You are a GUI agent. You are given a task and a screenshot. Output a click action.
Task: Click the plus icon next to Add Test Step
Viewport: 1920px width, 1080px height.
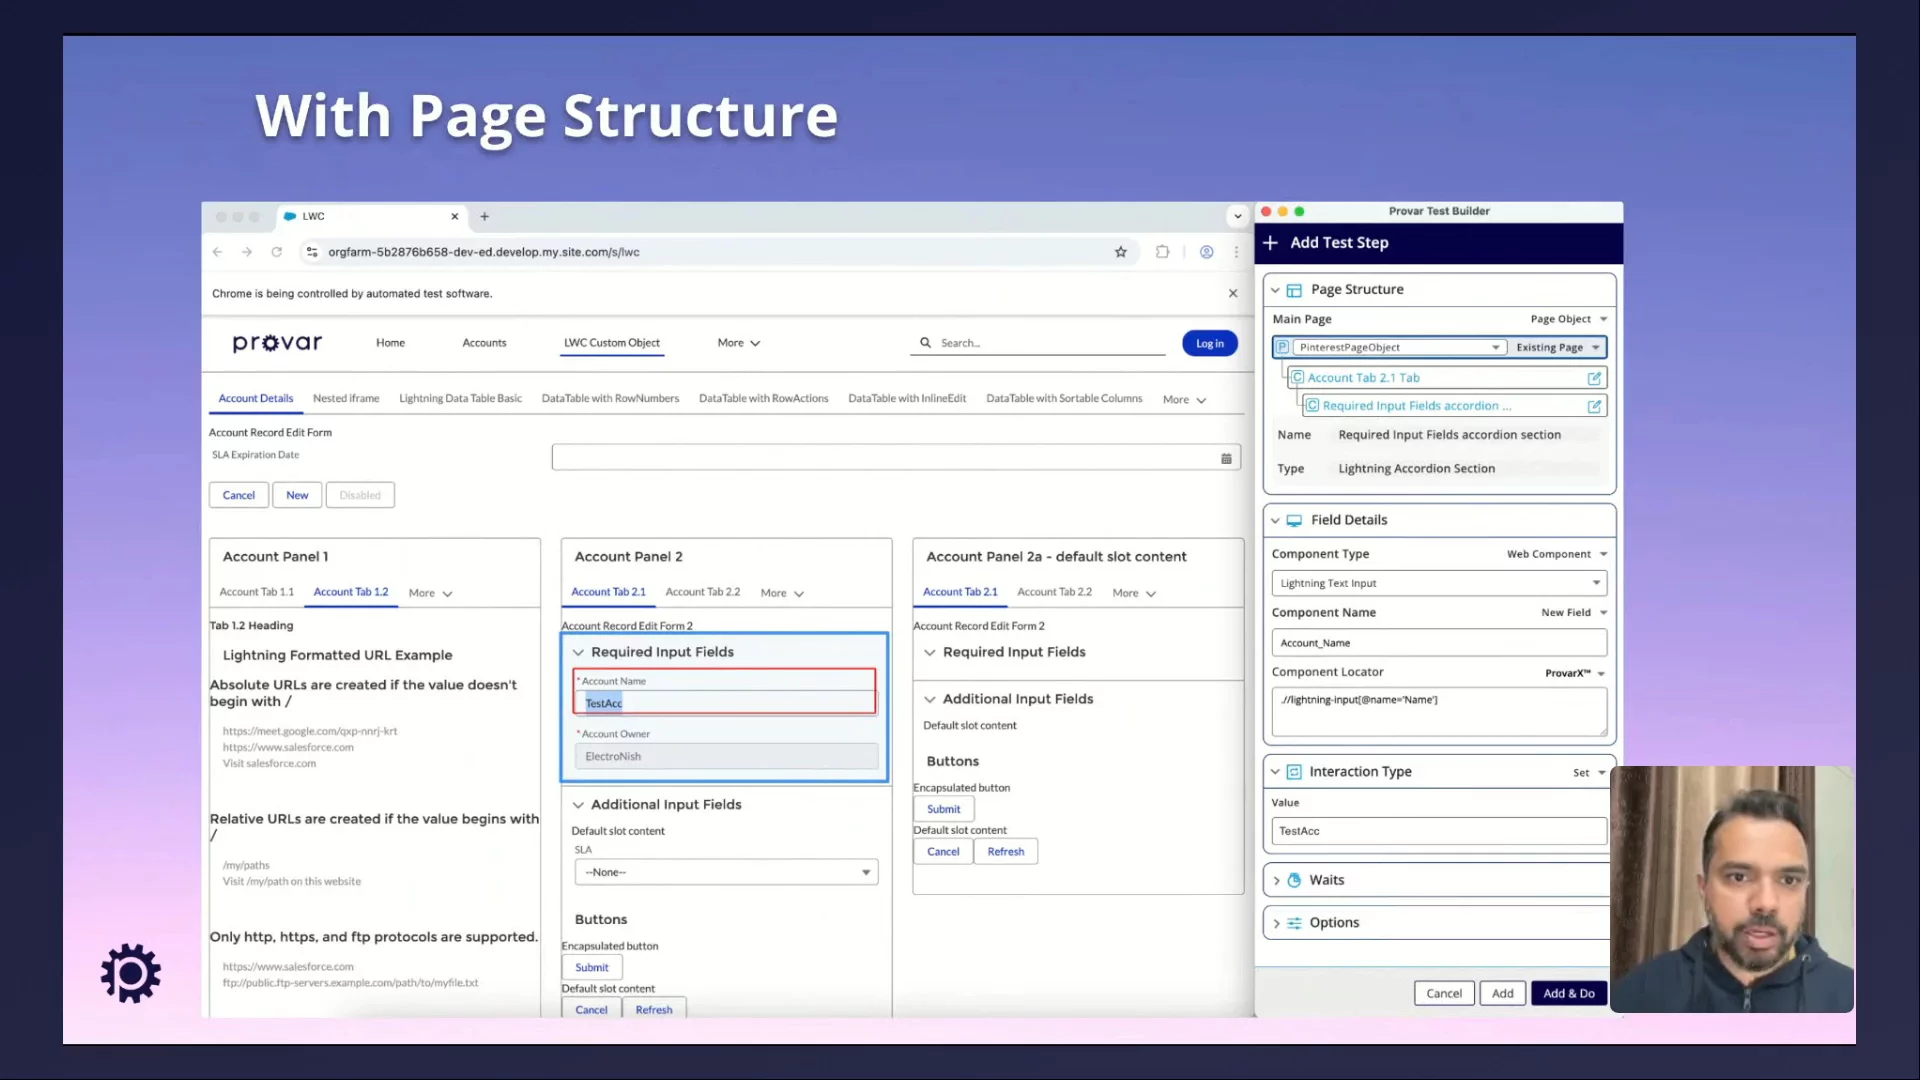click(x=1271, y=243)
